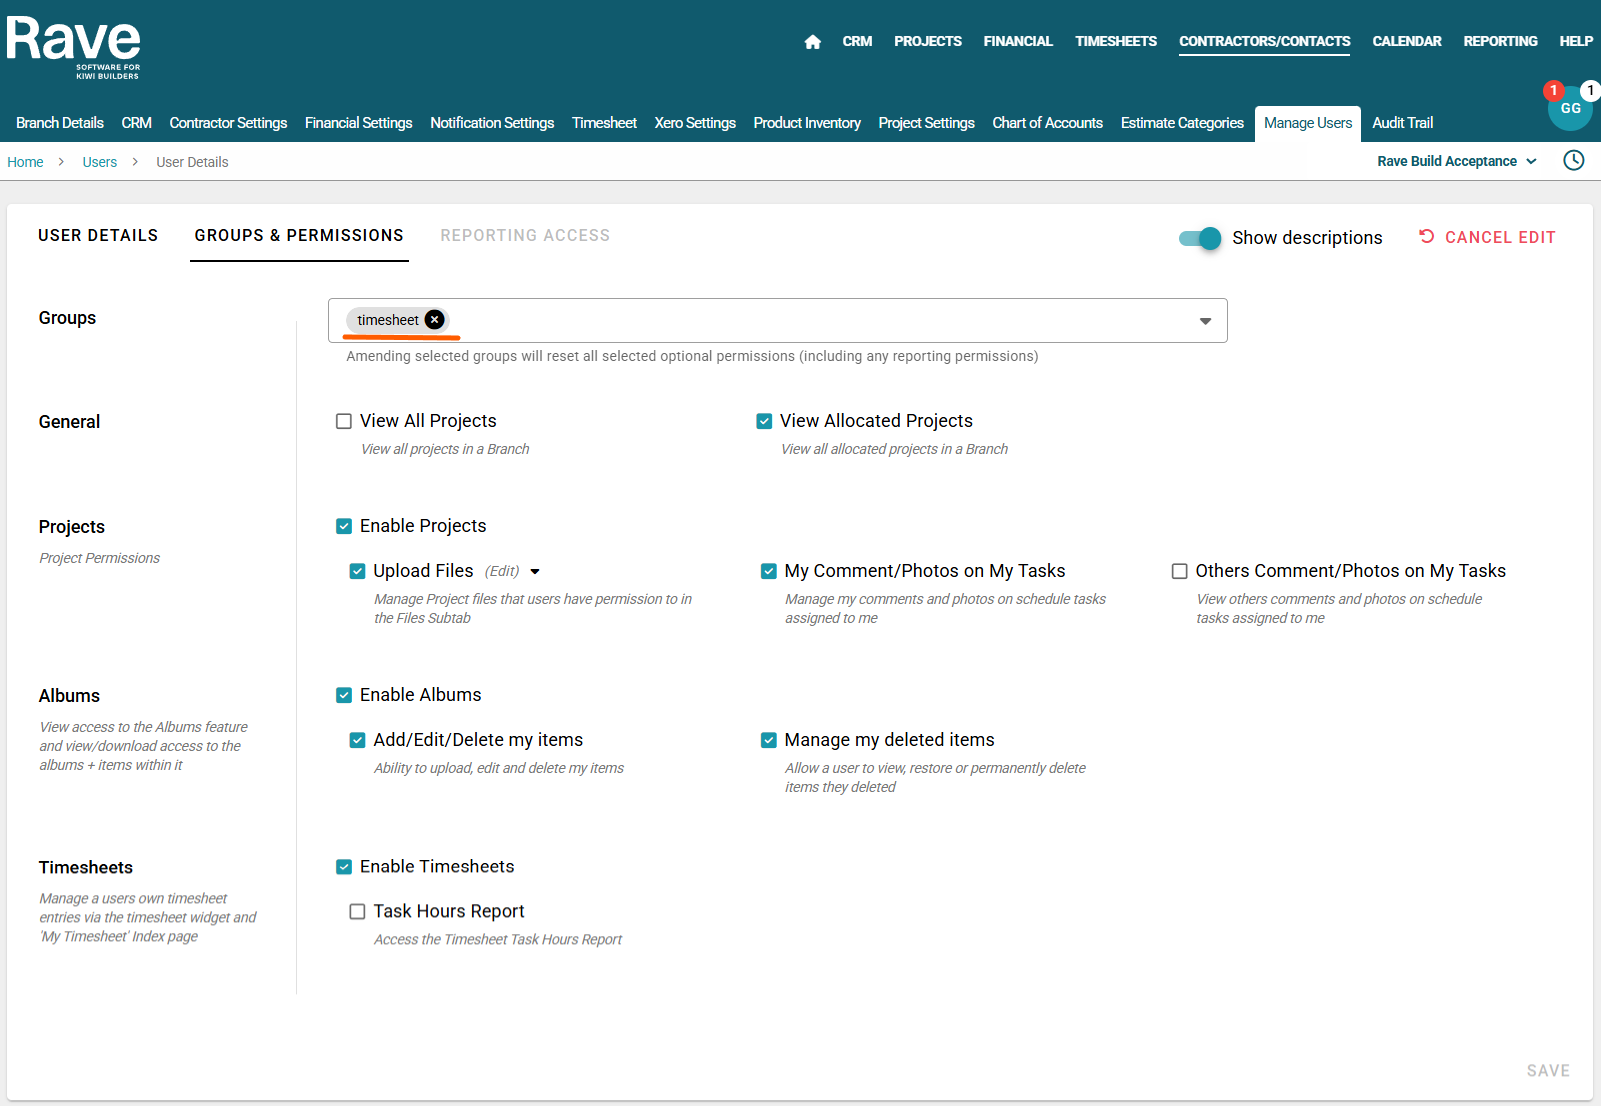
Task: Remove the timesheet group chip
Action: (x=434, y=320)
